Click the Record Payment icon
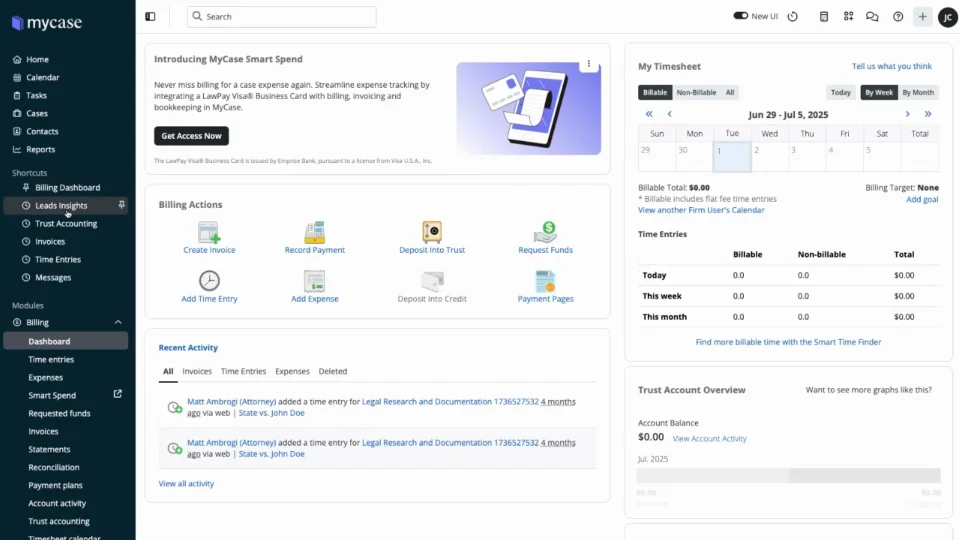 tap(315, 232)
